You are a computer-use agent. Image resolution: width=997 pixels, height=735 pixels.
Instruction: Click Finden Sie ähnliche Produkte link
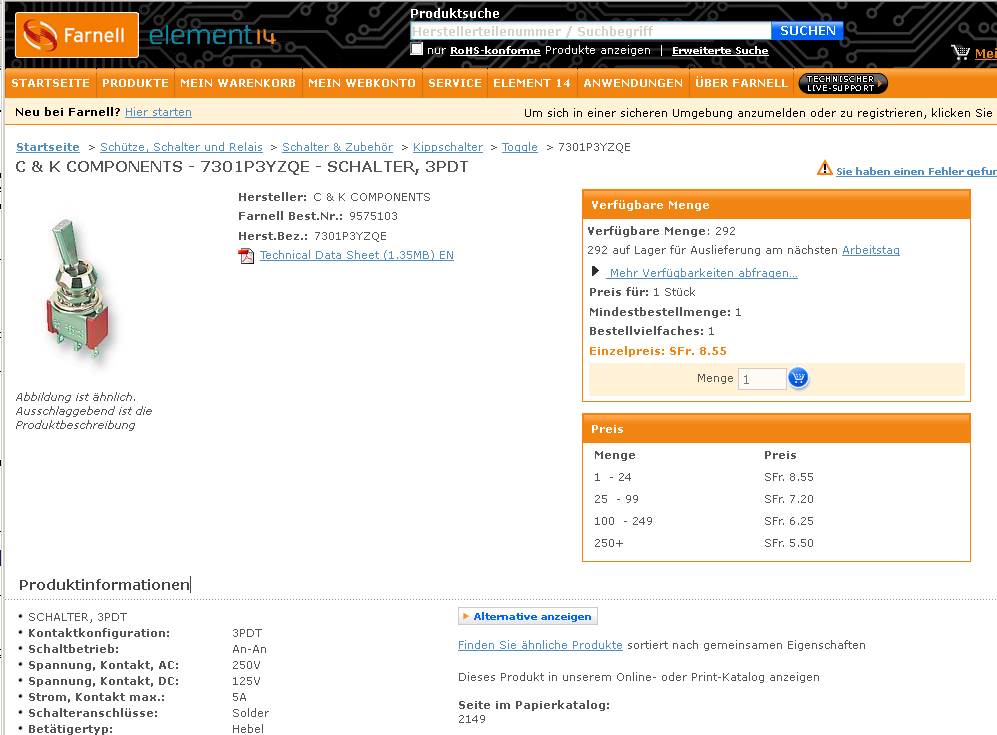pos(540,645)
